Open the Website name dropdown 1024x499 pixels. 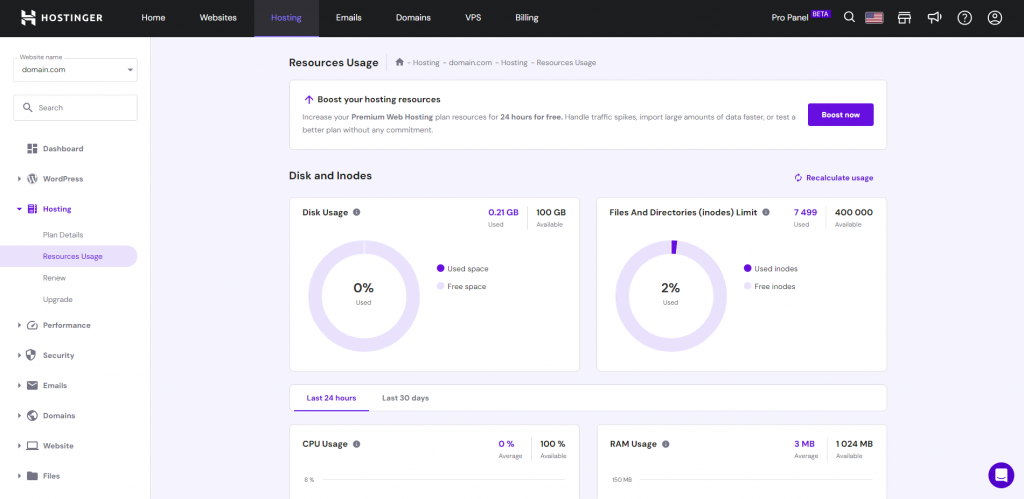(x=75, y=69)
